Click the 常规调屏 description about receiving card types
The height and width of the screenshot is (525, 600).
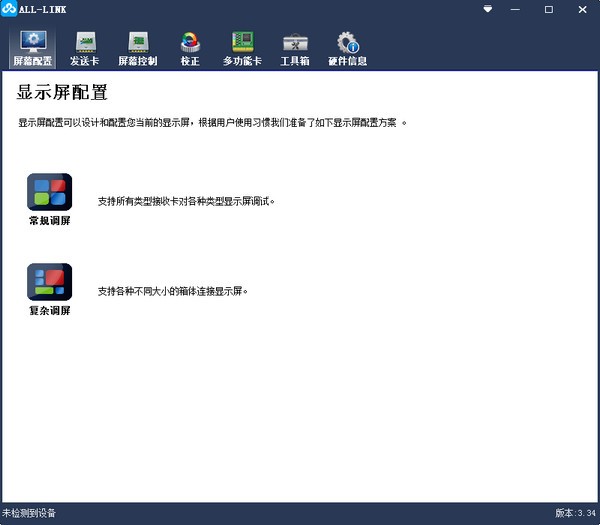point(186,201)
